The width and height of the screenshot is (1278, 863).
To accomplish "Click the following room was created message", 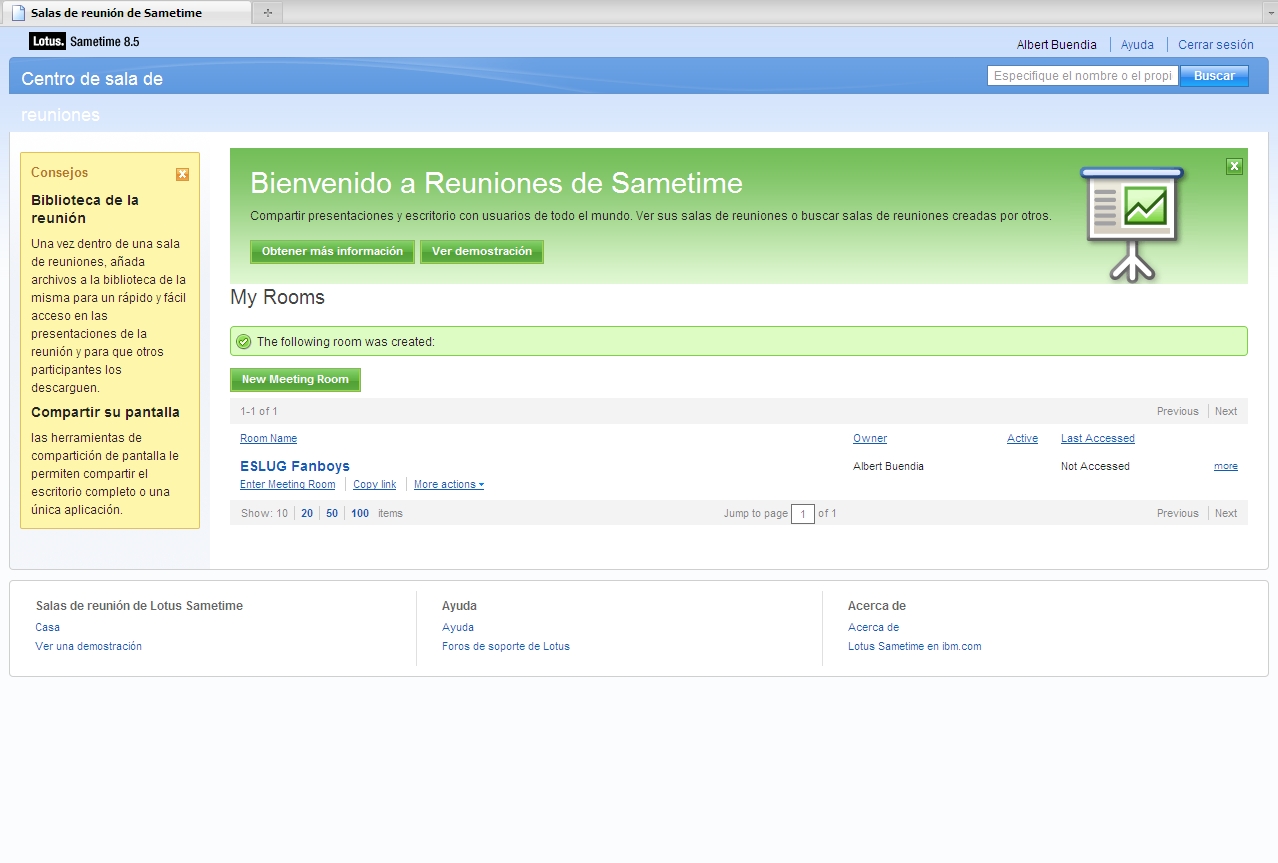I will (346, 342).
